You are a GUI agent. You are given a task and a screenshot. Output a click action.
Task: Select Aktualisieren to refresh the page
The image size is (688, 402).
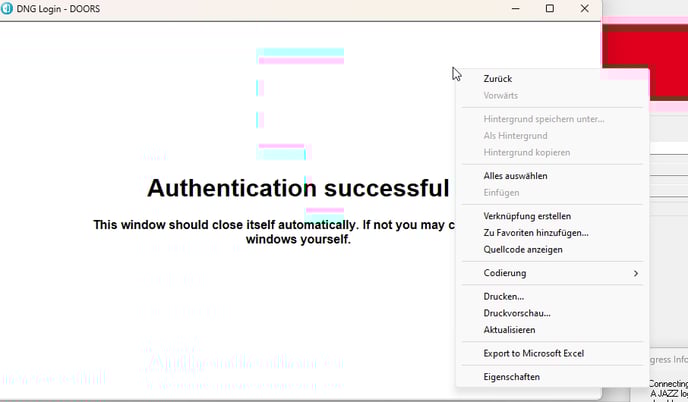click(x=509, y=330)
